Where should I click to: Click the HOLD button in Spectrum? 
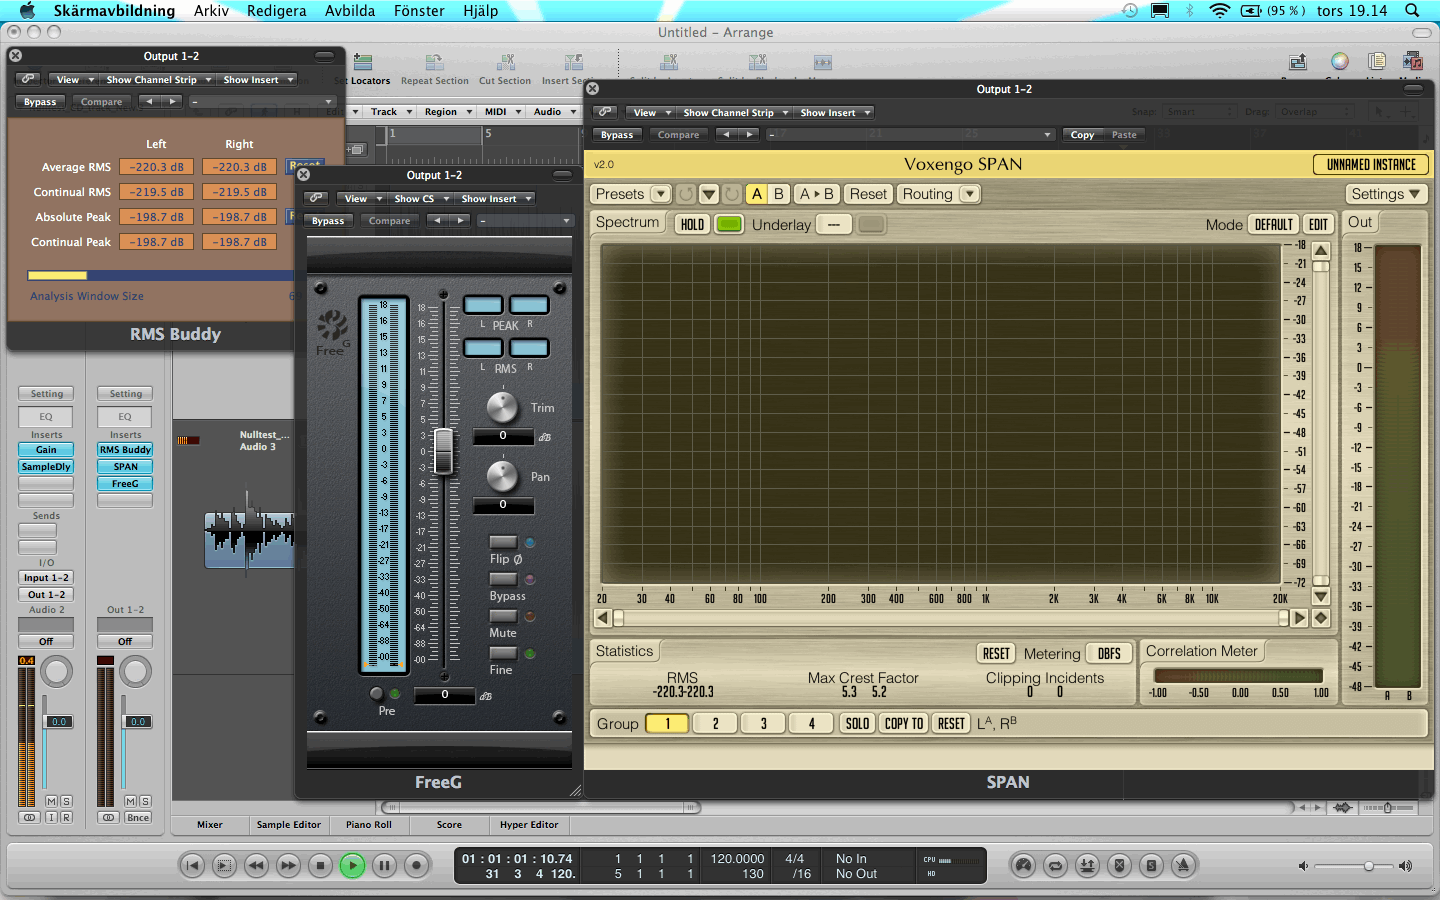[692, 224]
